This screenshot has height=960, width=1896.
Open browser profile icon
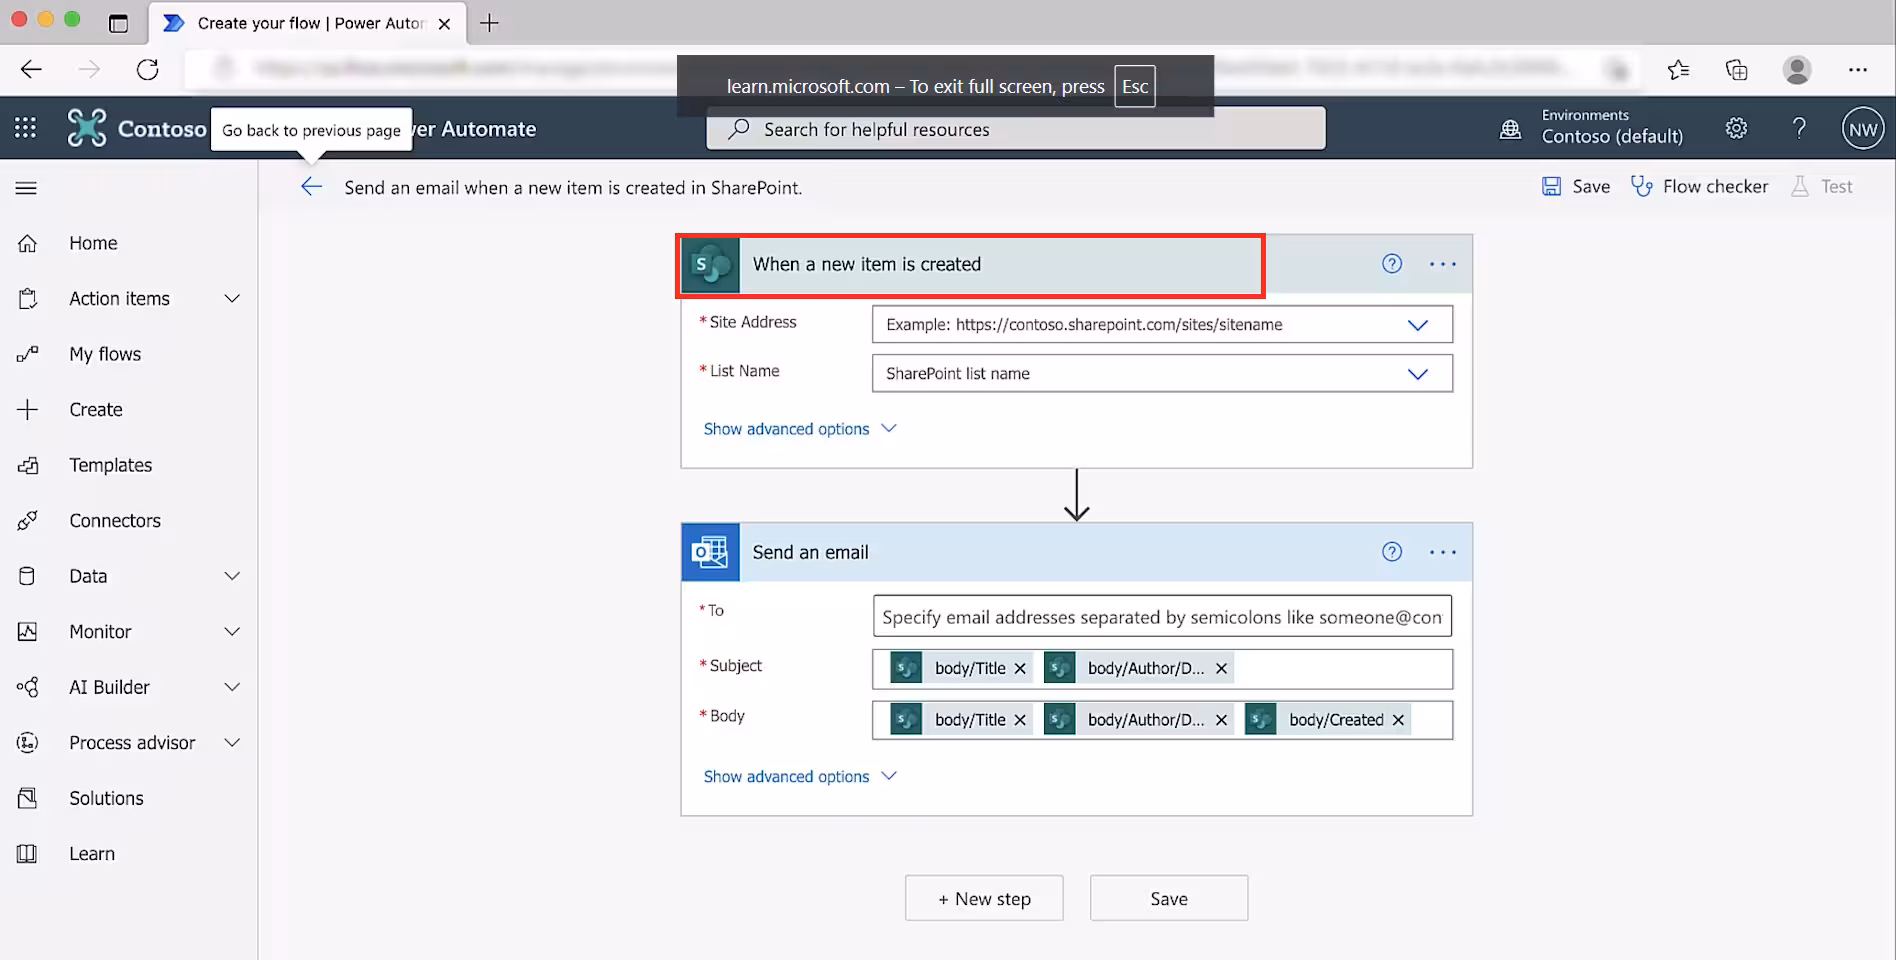pos(1797,69)
